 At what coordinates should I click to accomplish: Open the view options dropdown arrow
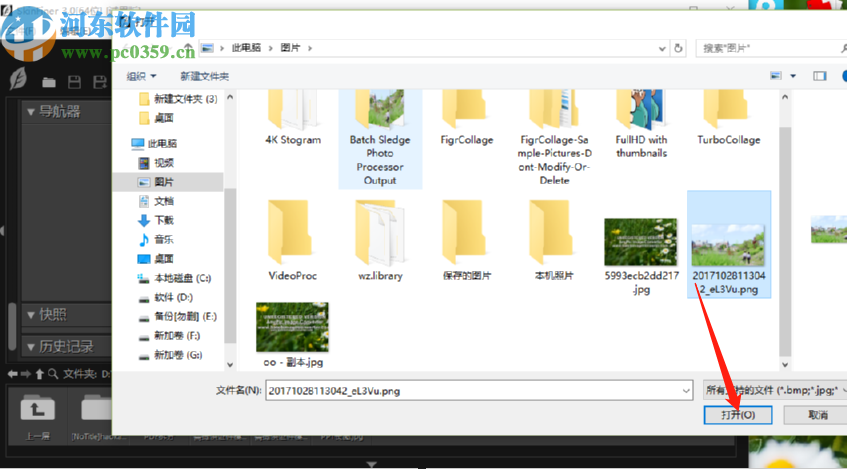tap(793, 76)
